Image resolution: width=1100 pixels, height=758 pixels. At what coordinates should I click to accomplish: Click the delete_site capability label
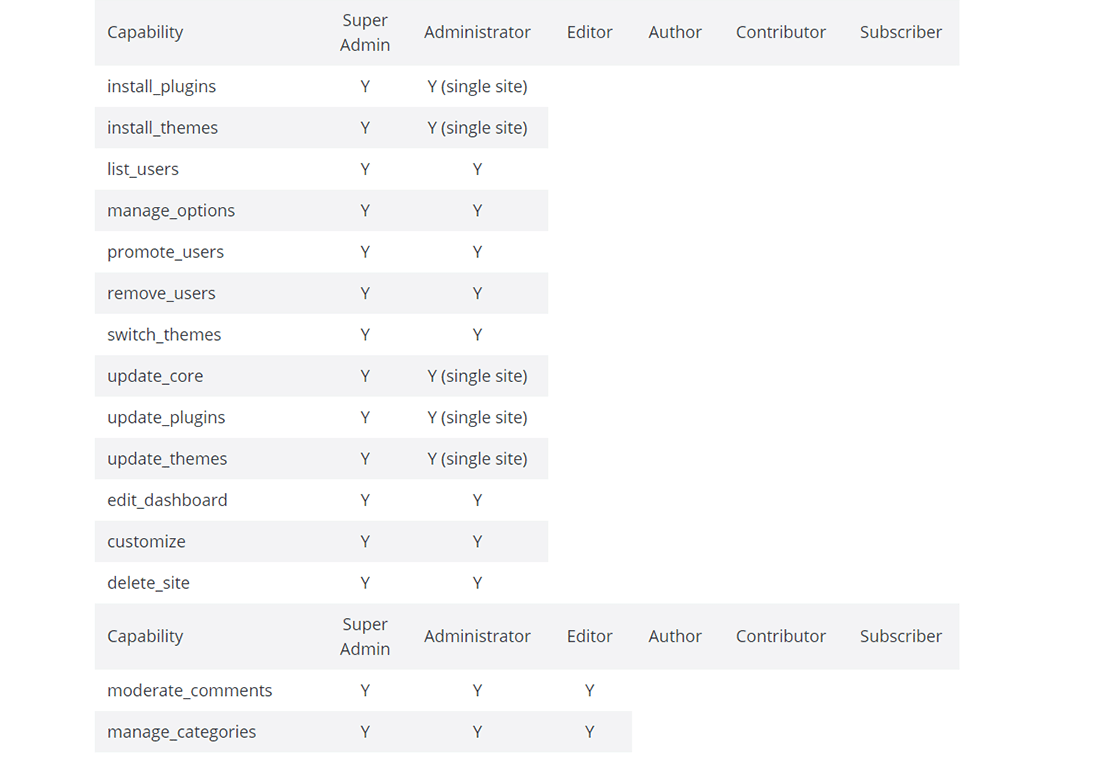(x=149, y=583)
